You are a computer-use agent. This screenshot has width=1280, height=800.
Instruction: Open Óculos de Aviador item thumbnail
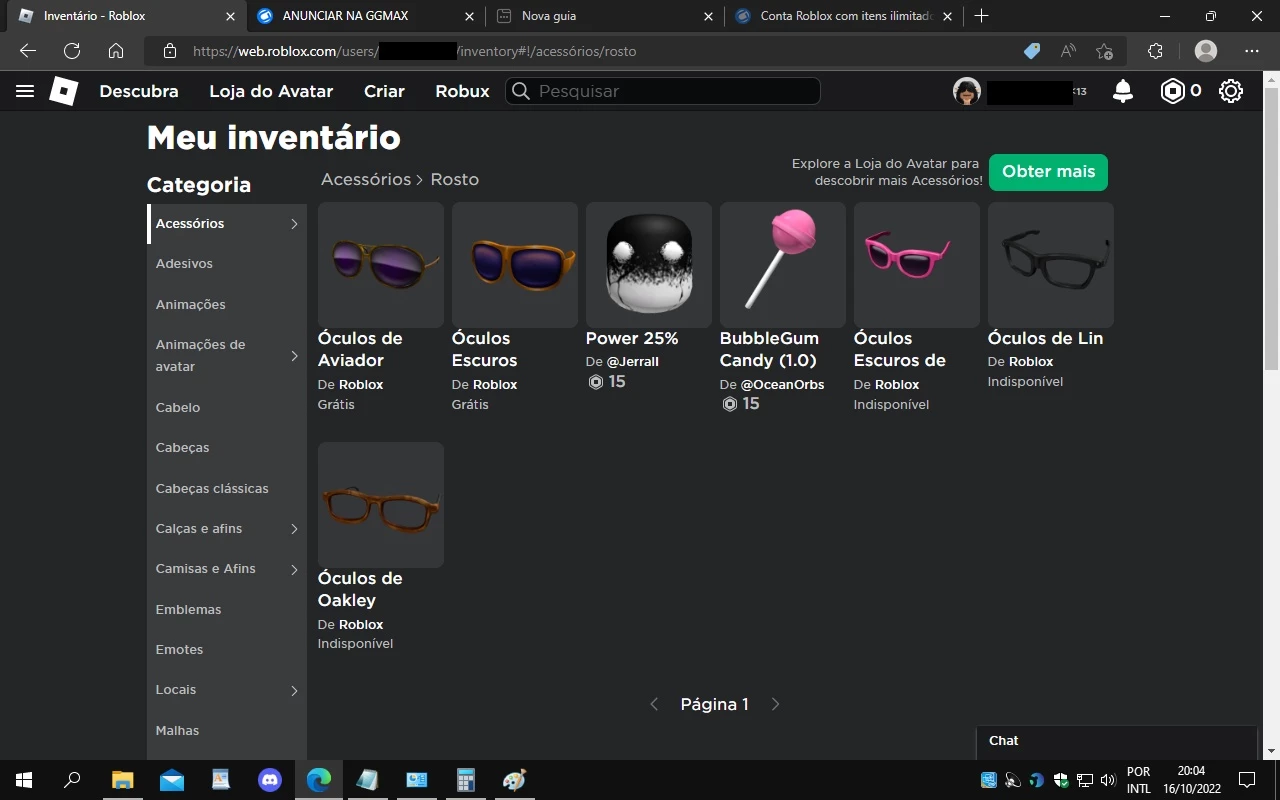pos(381,265)
